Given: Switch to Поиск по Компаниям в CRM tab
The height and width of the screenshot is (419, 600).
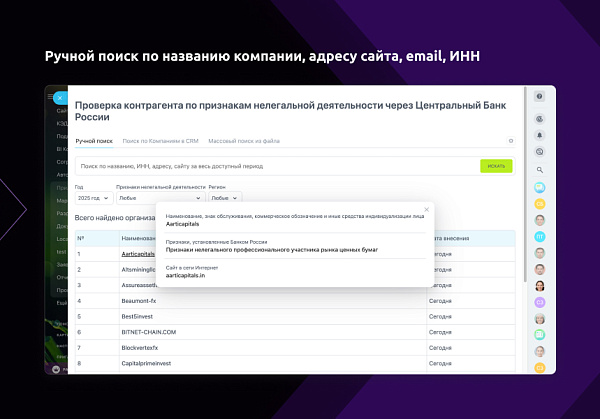Looking at the screenshot, I should [160, 141].
